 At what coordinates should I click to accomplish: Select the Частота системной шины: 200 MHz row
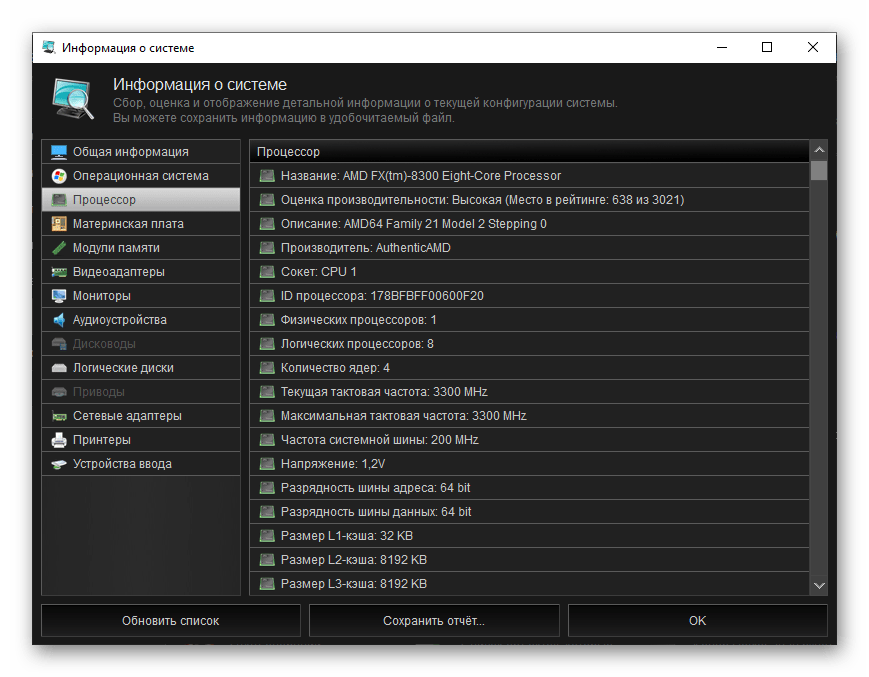(x=529, y=440)
